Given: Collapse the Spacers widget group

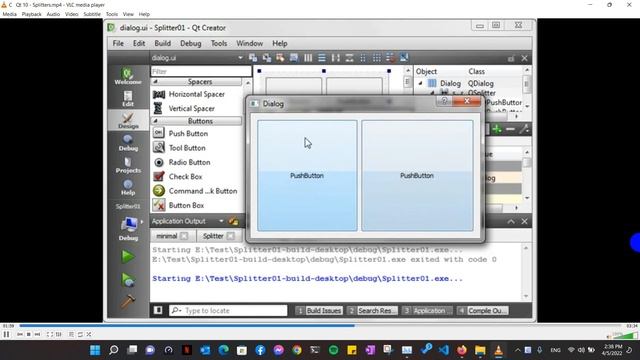Looking at the screenshot, I should pyautogui.click(x=156, y=82).
